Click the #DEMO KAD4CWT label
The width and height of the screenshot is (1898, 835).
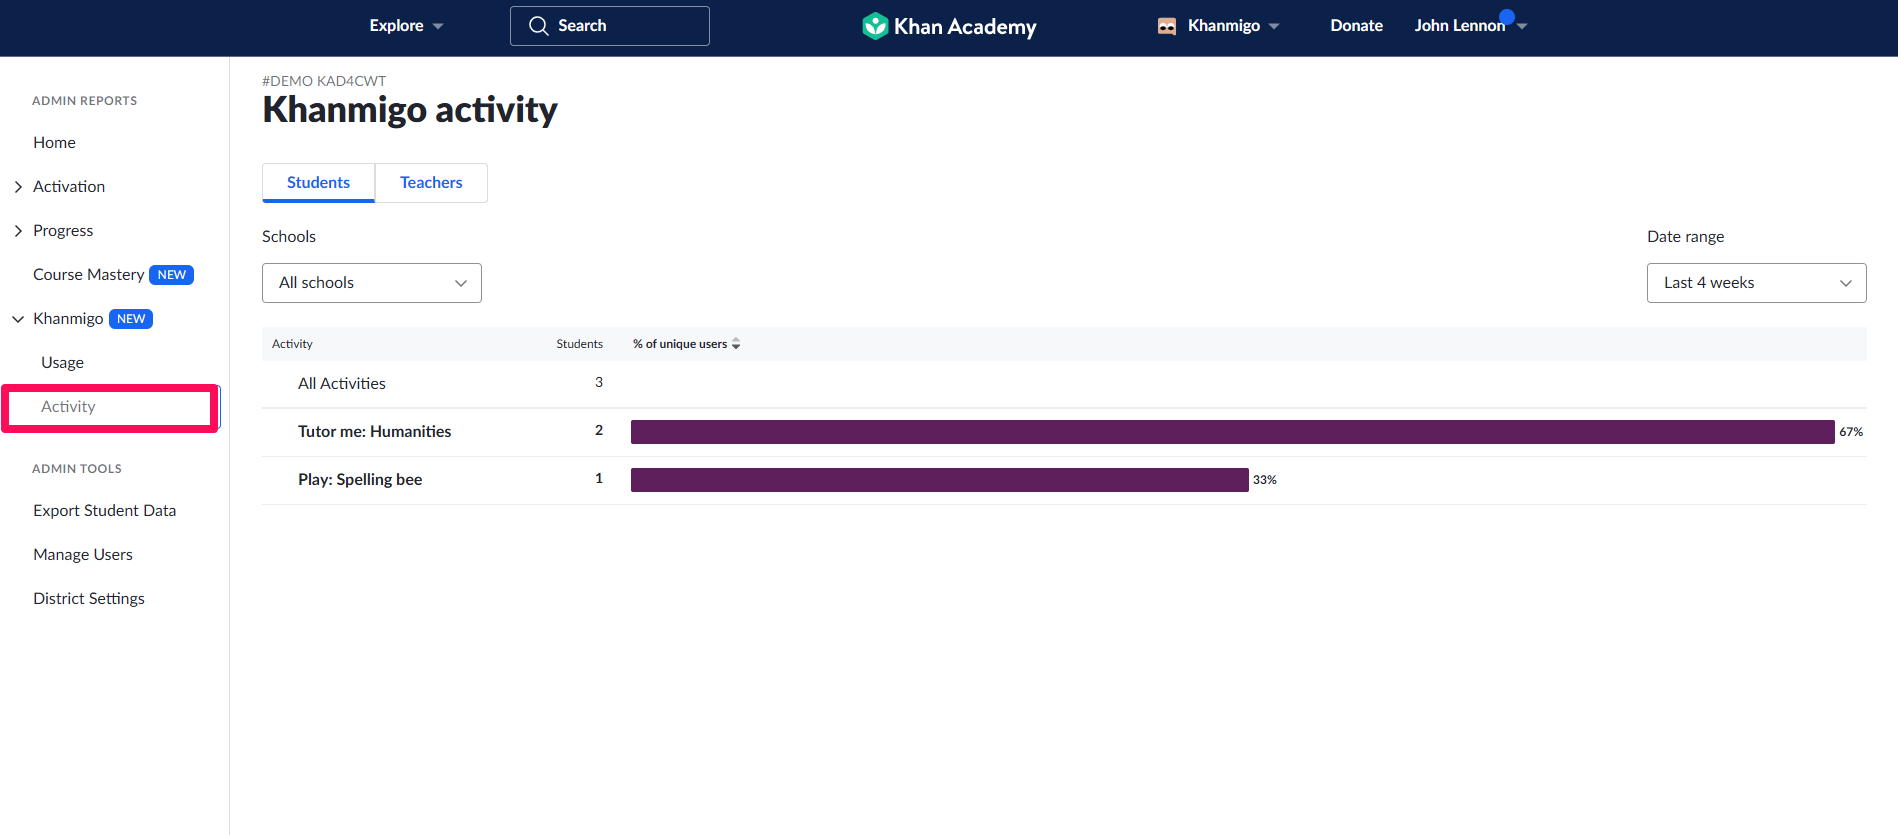(324, 81)
